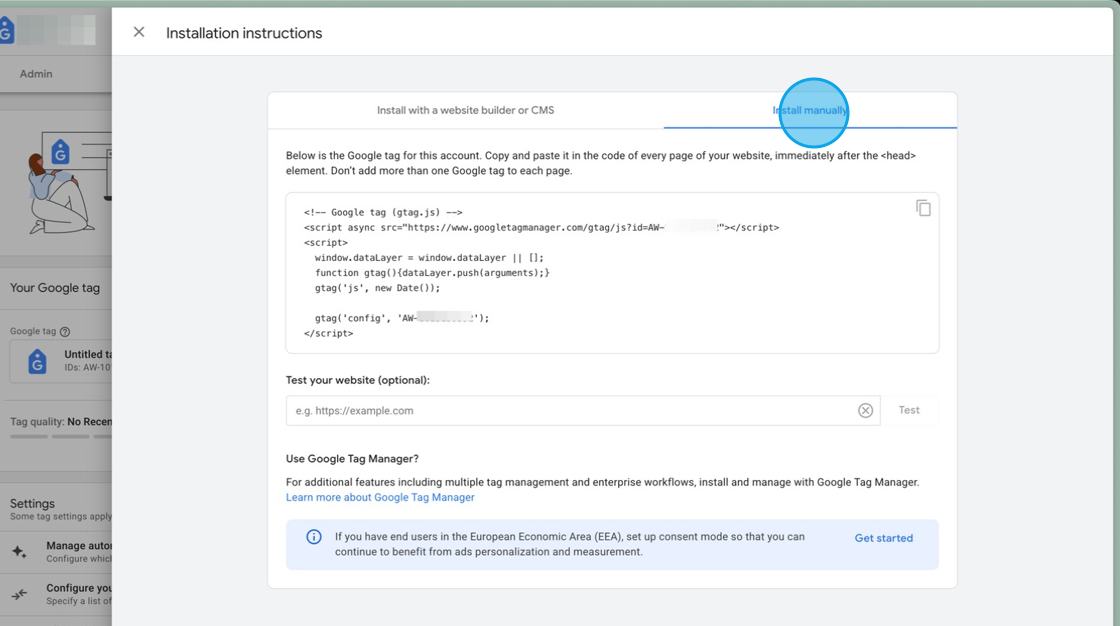Clear the website test URL field
The width and height of the screenshot is (1120, 626).
865,410
